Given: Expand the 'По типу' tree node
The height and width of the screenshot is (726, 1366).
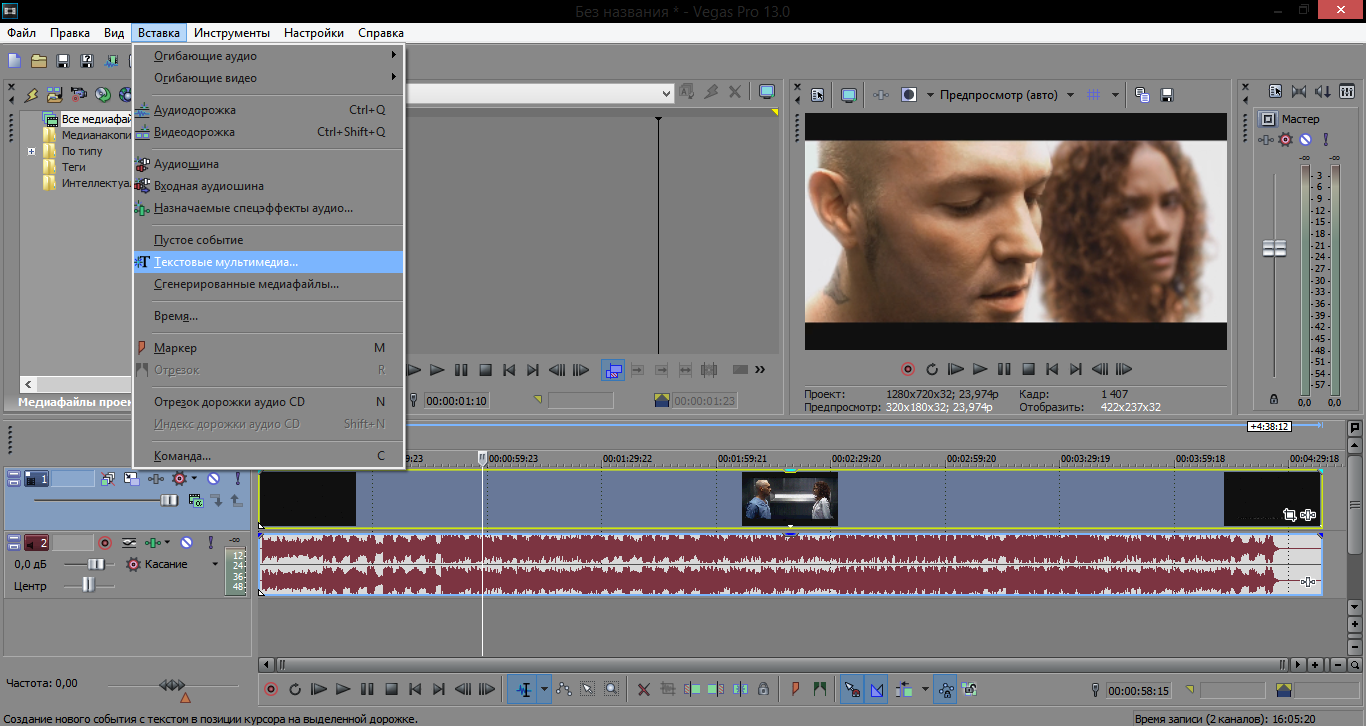Looking at the screenshot, I should coord(32,152).
